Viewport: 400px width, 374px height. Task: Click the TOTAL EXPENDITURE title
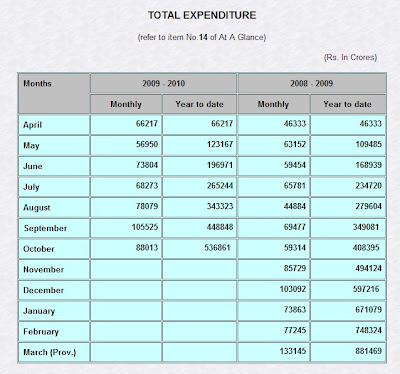point(202,15)
